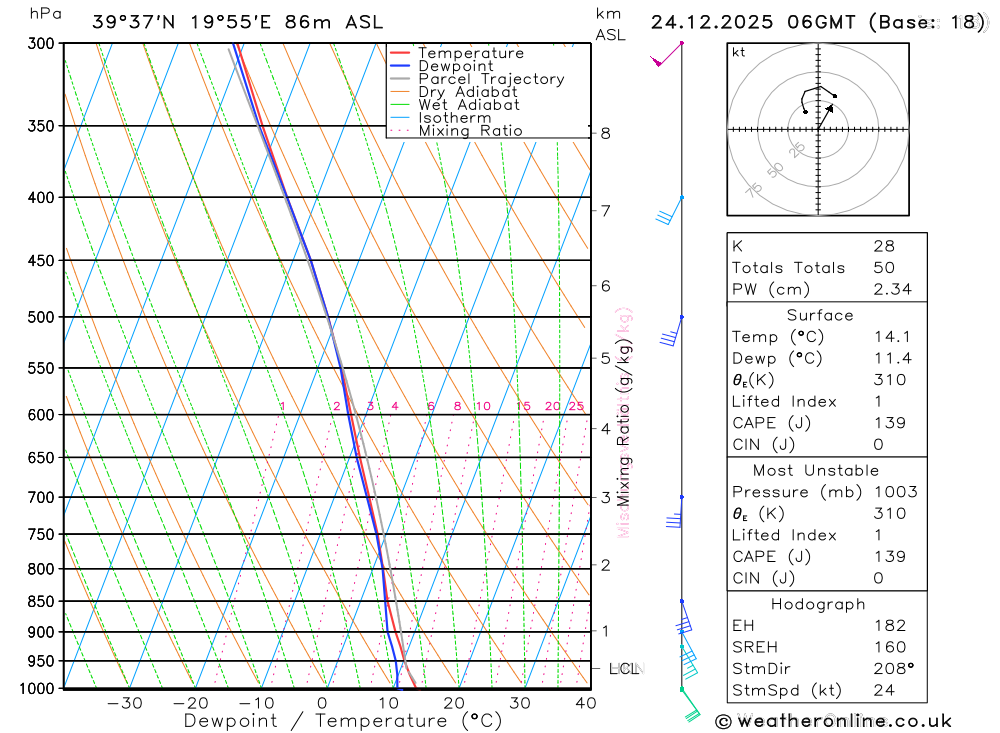Click the PW (cm) value 2.34
Image resolution: width=1000 pixels, height=733 pixels.
[x=892, y=290]
